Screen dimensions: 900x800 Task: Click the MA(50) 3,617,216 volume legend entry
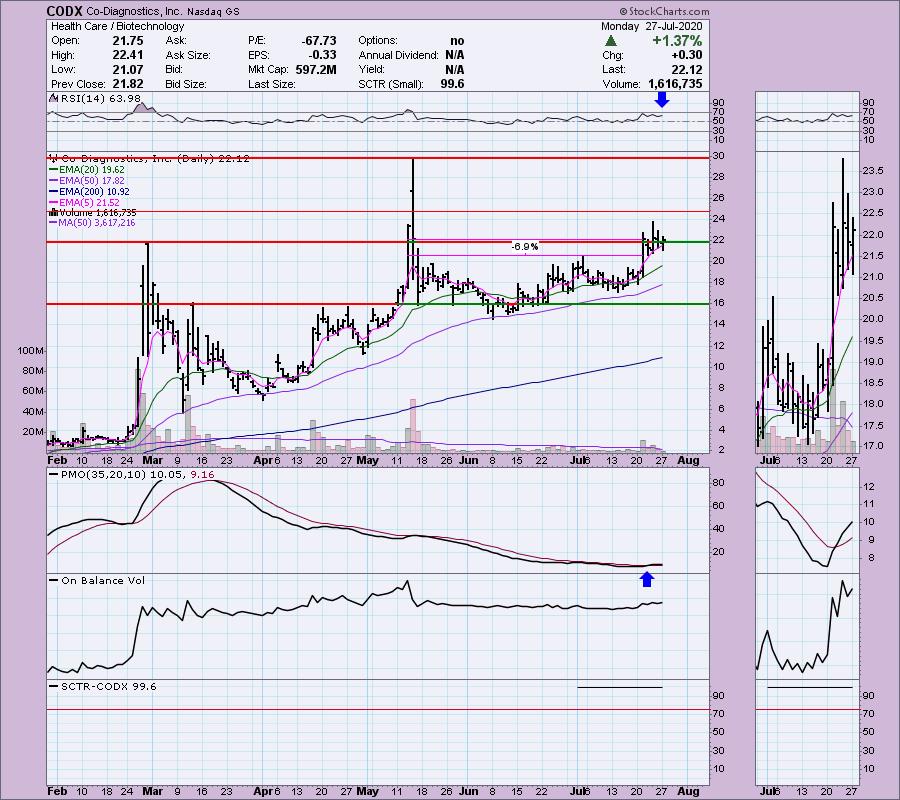pos(96,223)
